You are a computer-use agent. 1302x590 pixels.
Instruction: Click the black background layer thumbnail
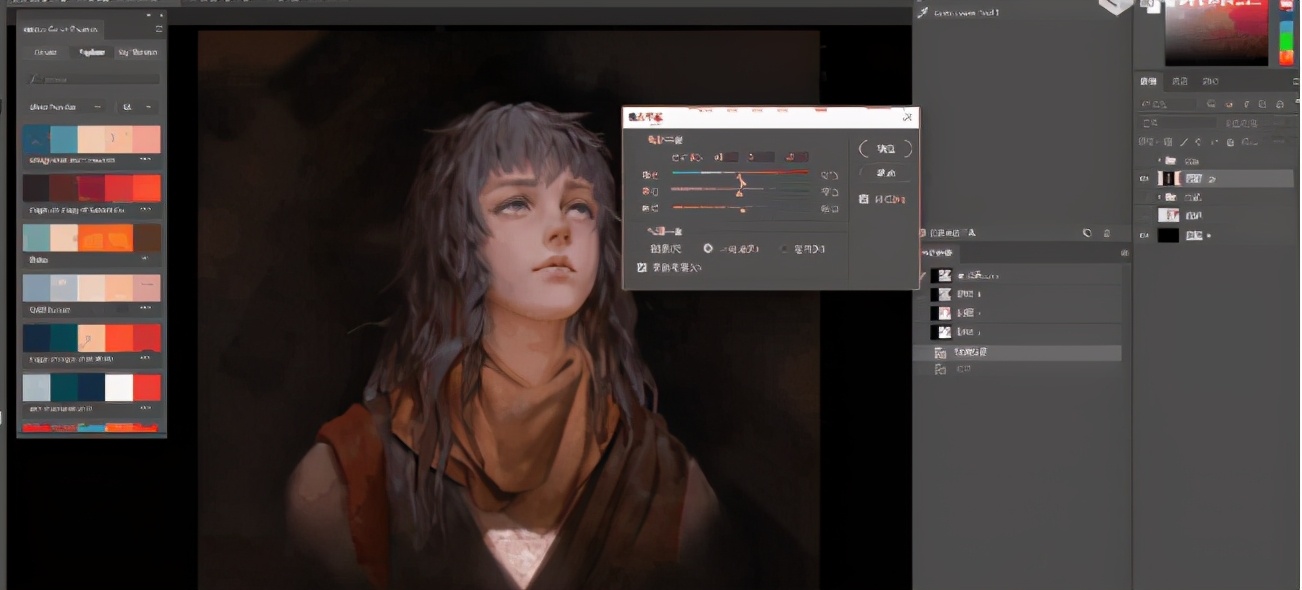[x=1168, y=235]
